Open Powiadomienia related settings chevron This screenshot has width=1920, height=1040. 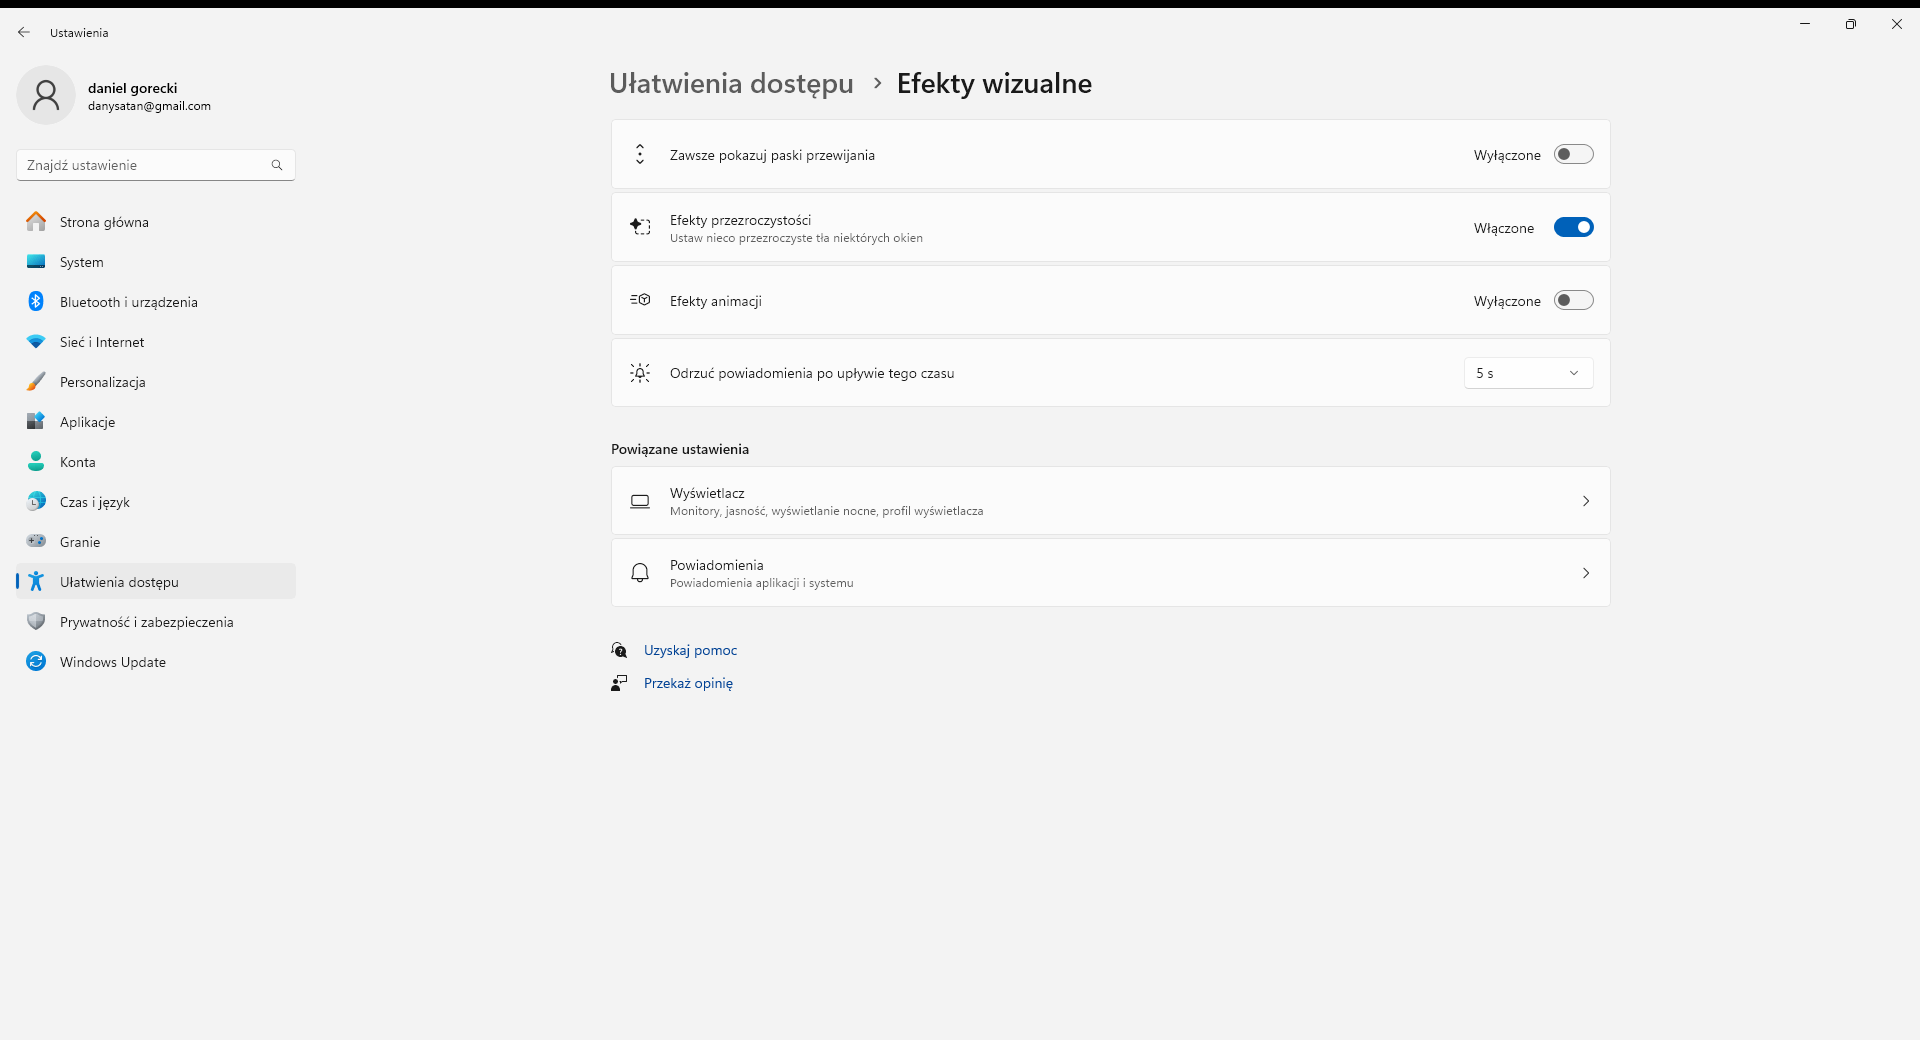(x=1585, y=573)
